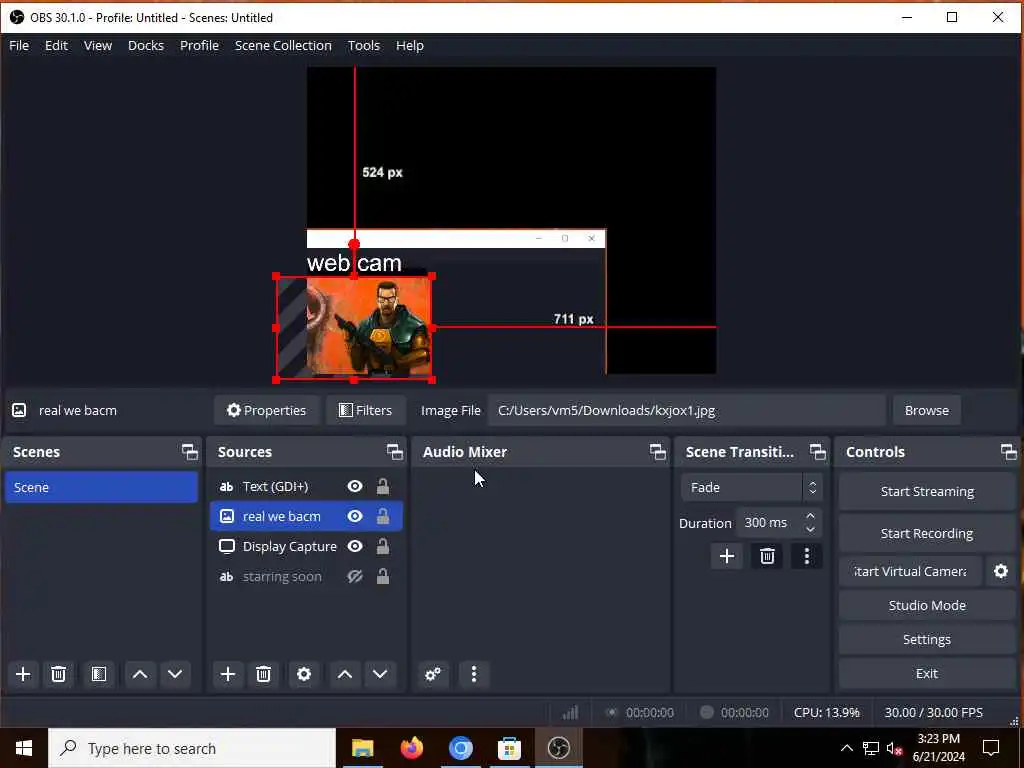Viewport: 1024px width, 768px height.
Task: Click Start Recording
Action: [927, 534]
